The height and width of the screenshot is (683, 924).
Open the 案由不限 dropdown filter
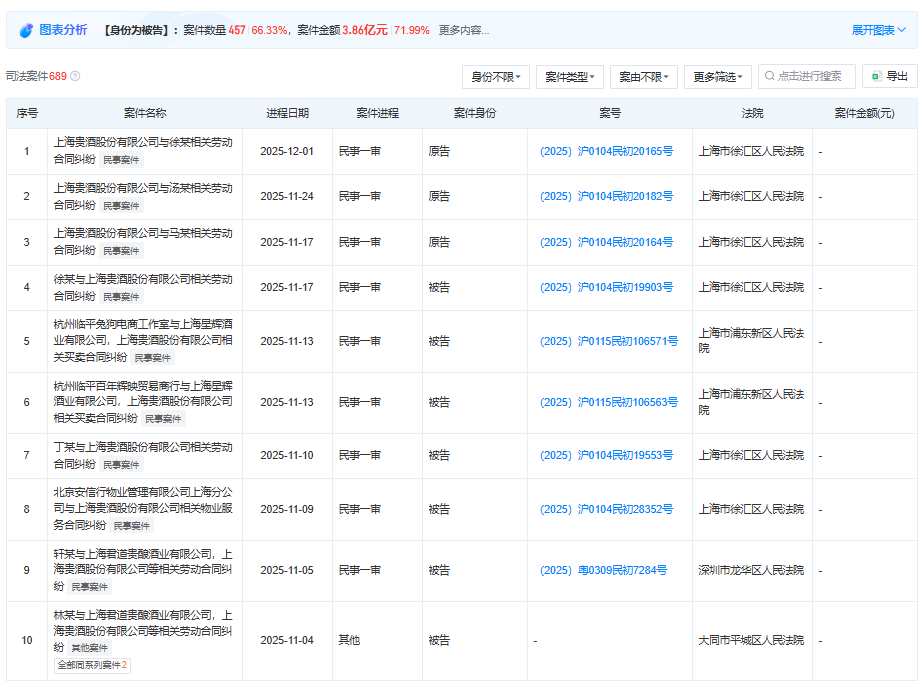pos(644,77)
